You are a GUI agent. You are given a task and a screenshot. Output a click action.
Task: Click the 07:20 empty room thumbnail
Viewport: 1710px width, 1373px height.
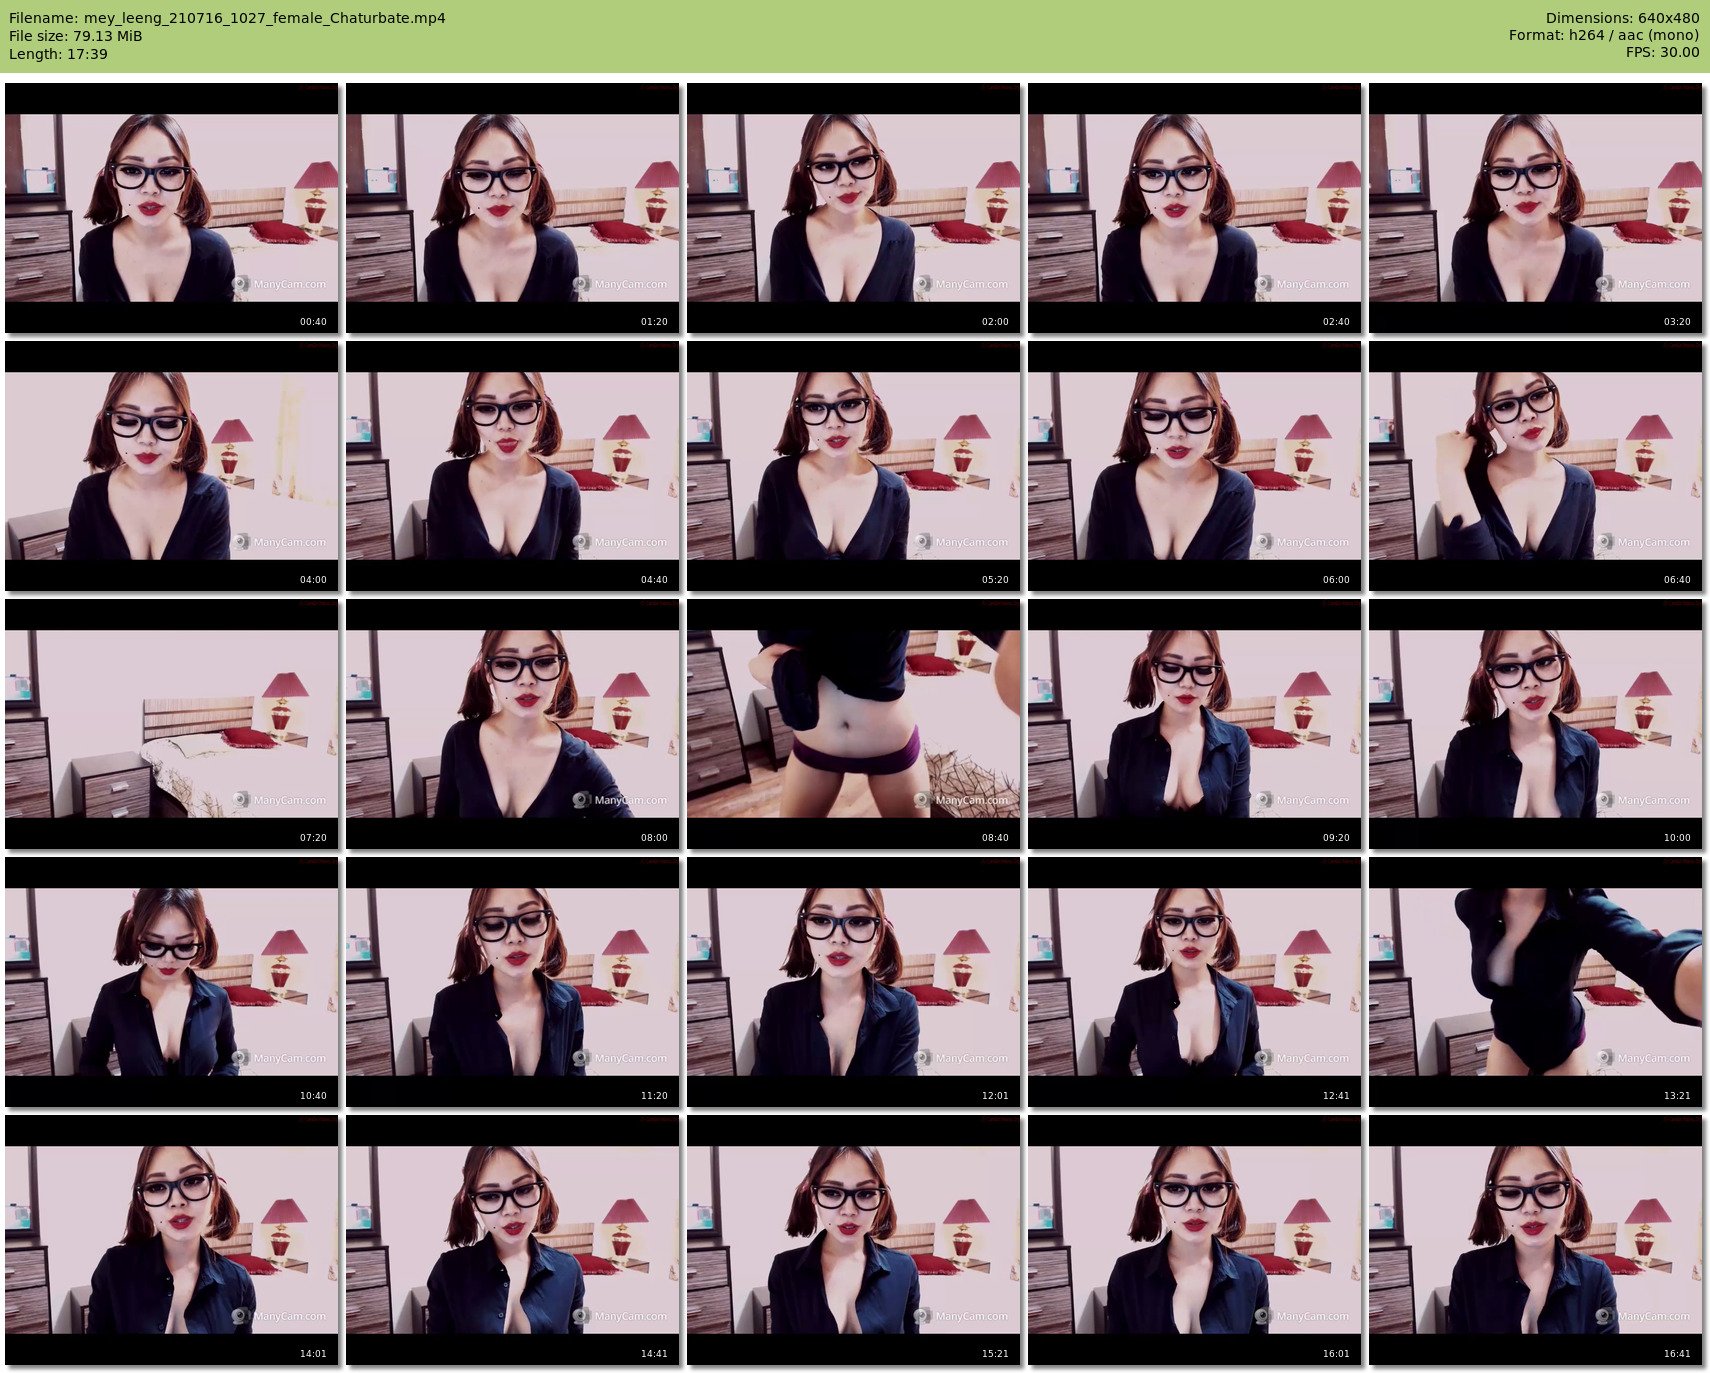click(x=171, y=724)
